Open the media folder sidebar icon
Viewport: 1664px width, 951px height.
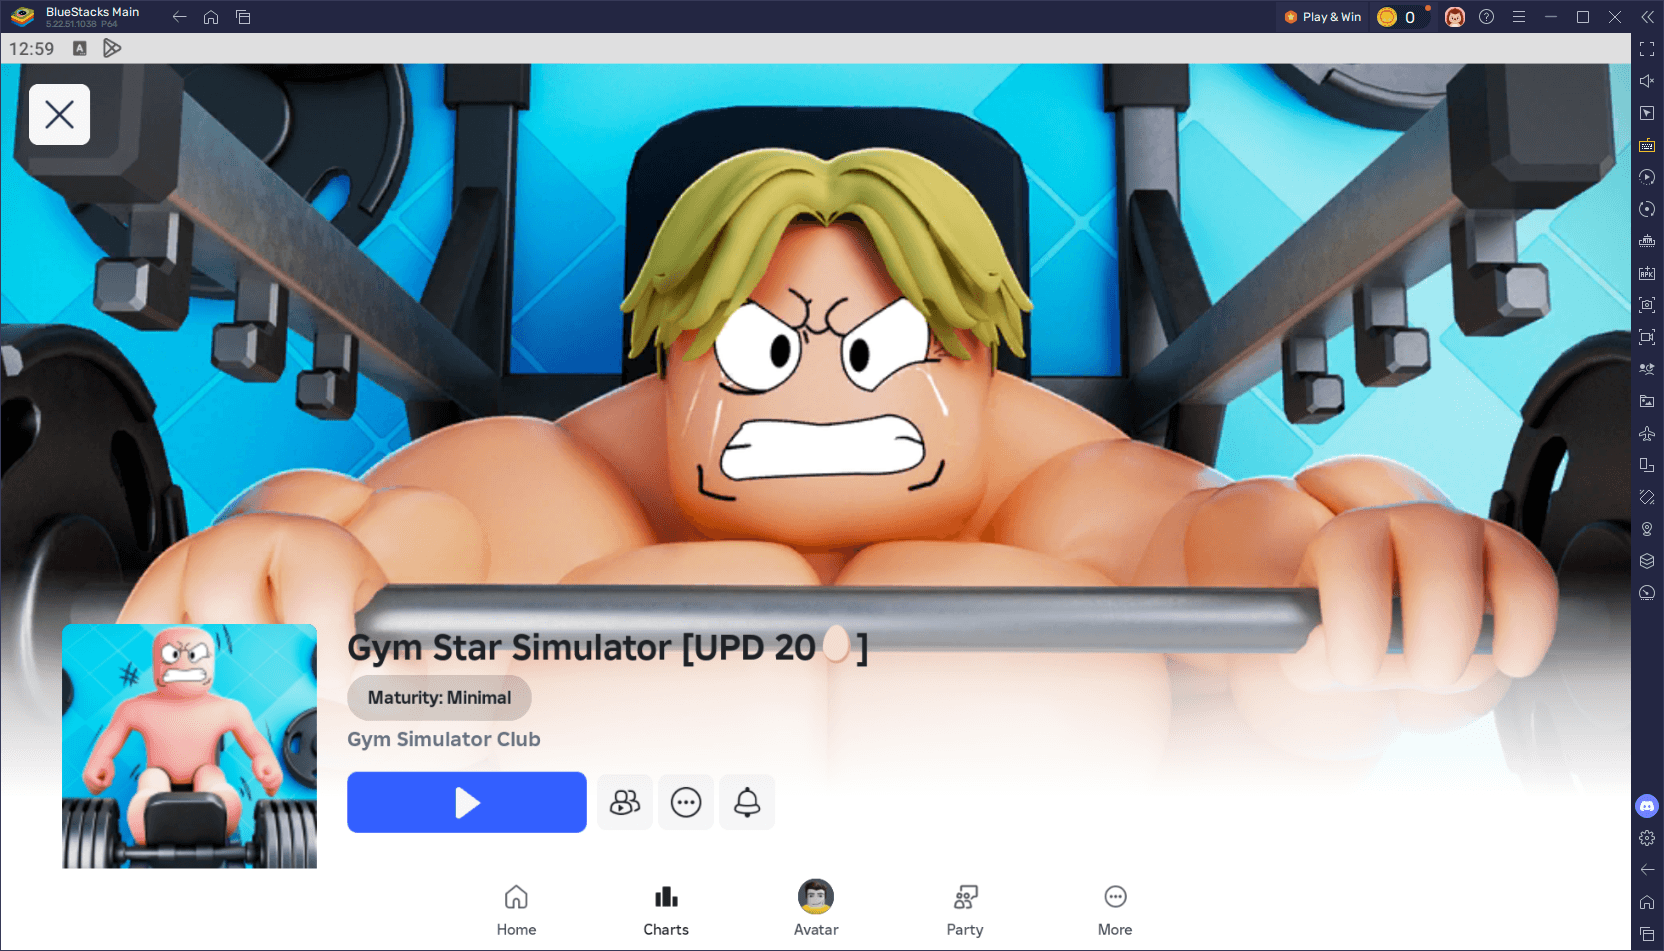click(x=1647, y=401)
